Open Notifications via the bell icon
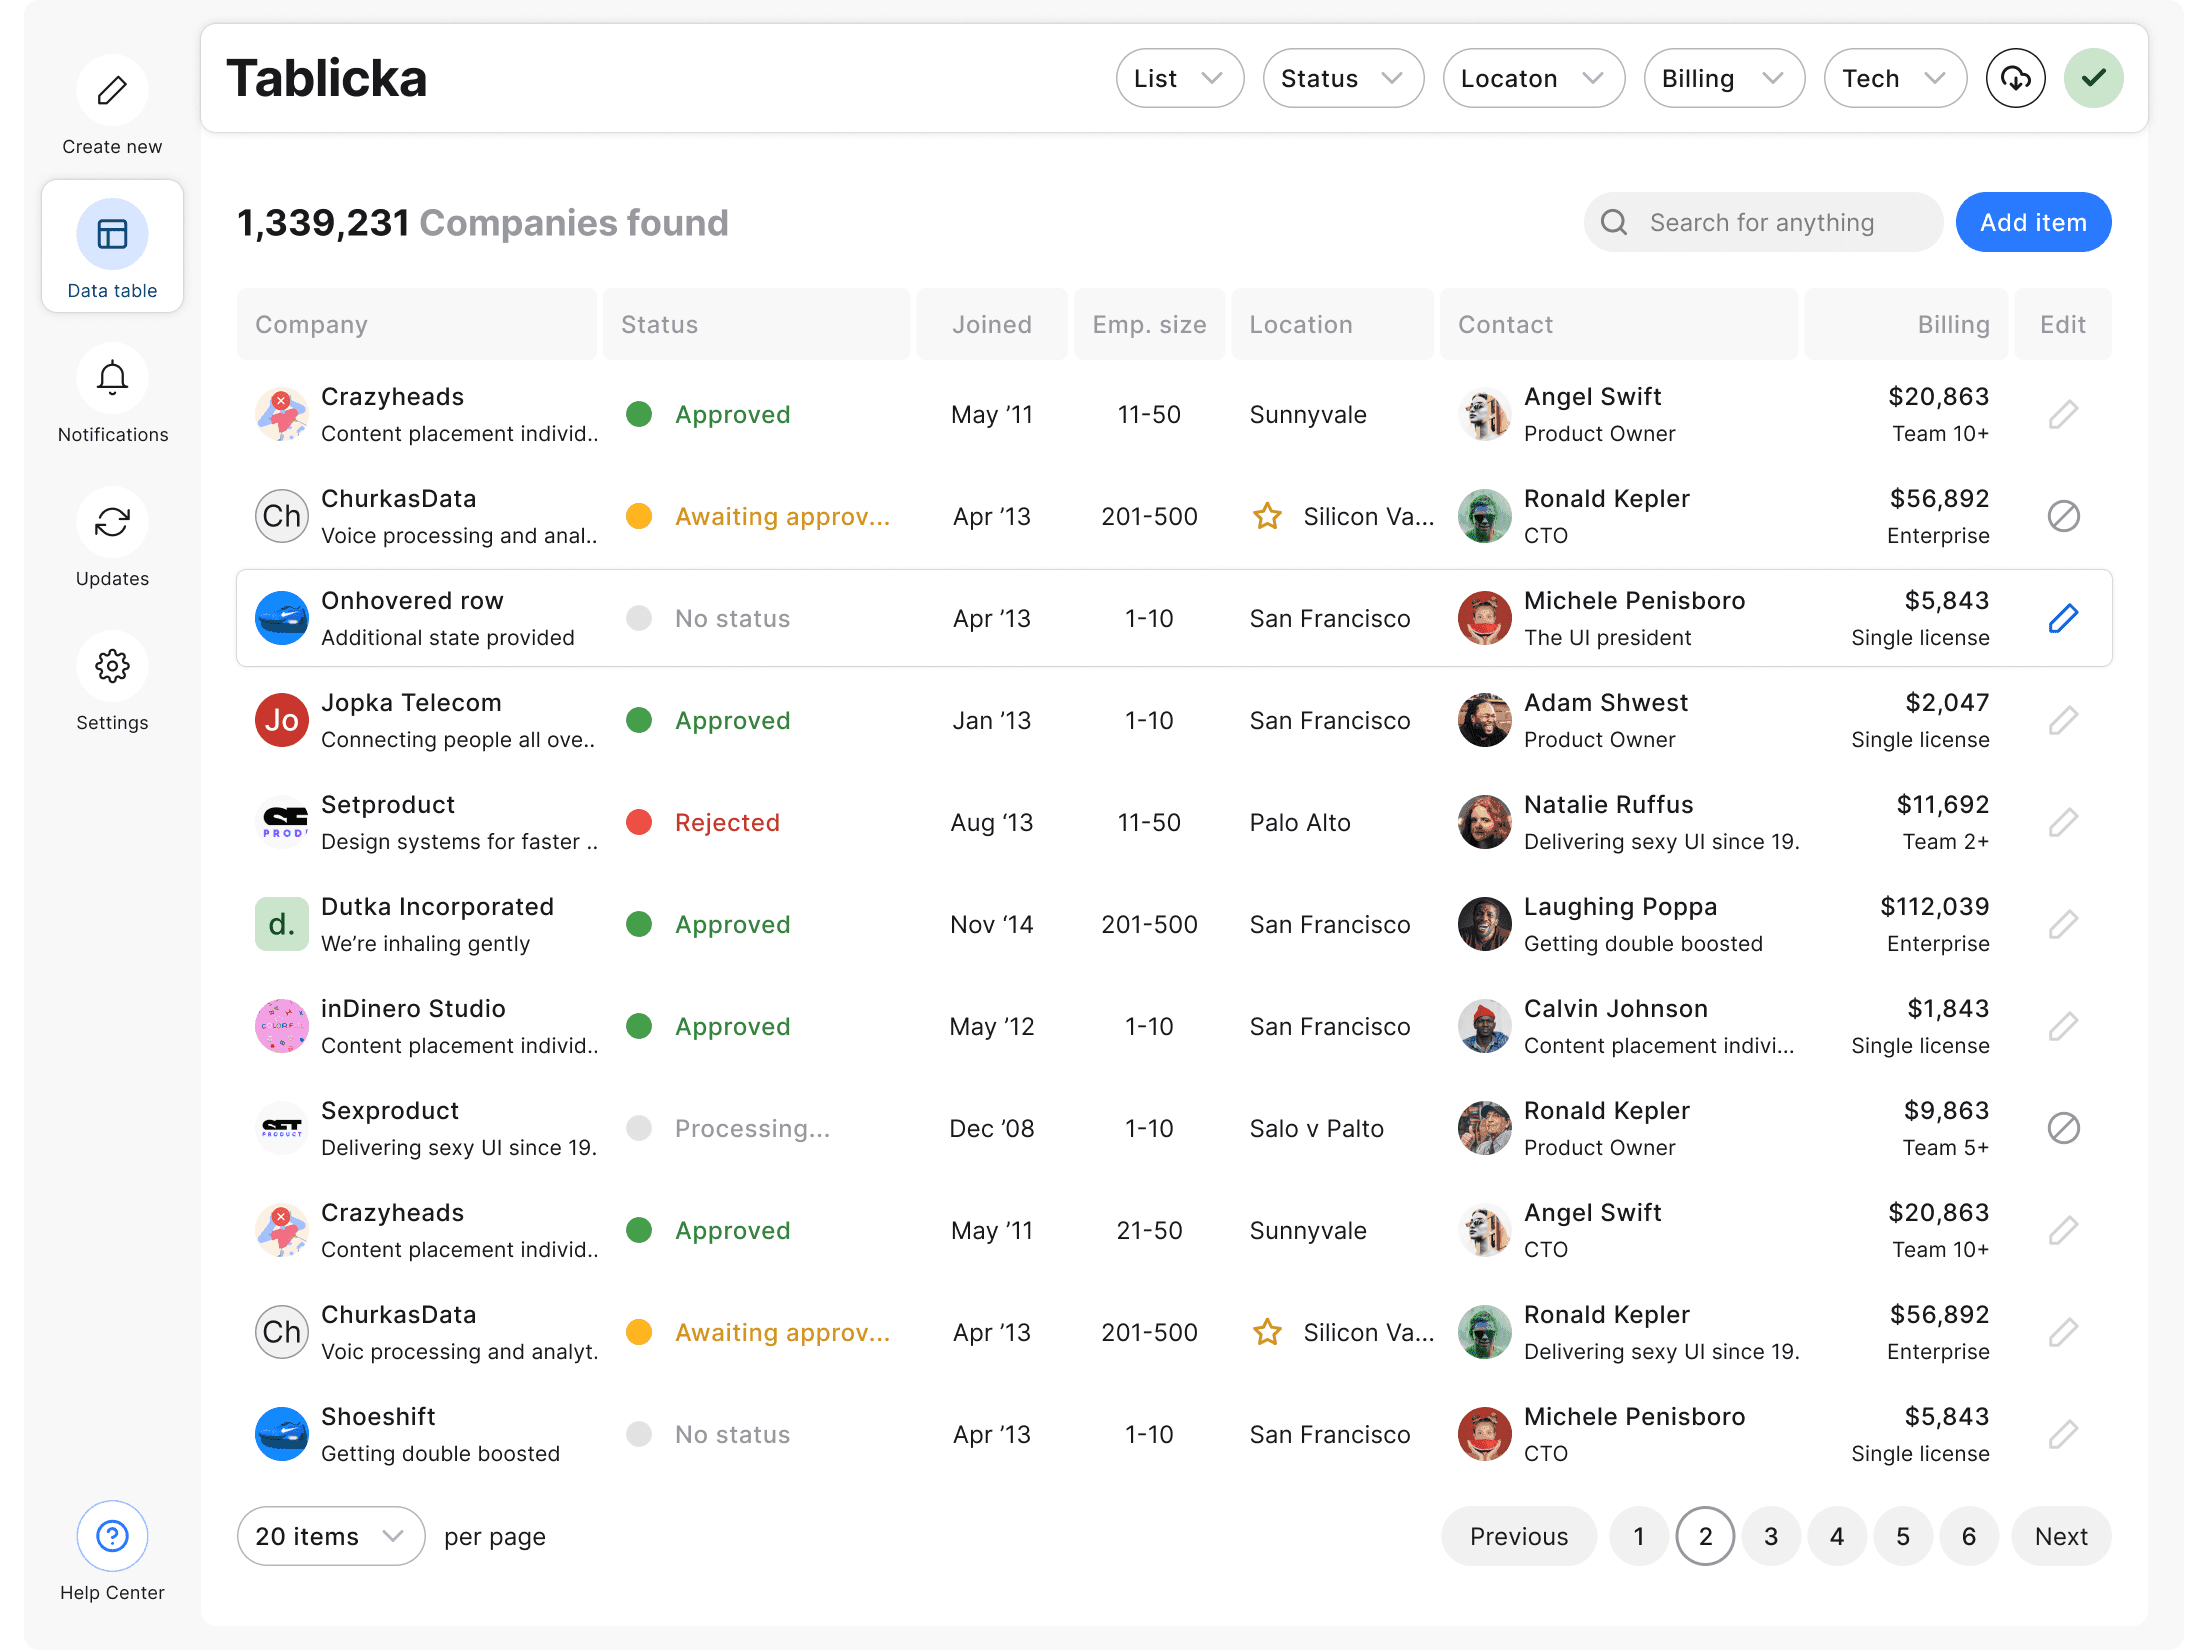 [x=112, y=378]
